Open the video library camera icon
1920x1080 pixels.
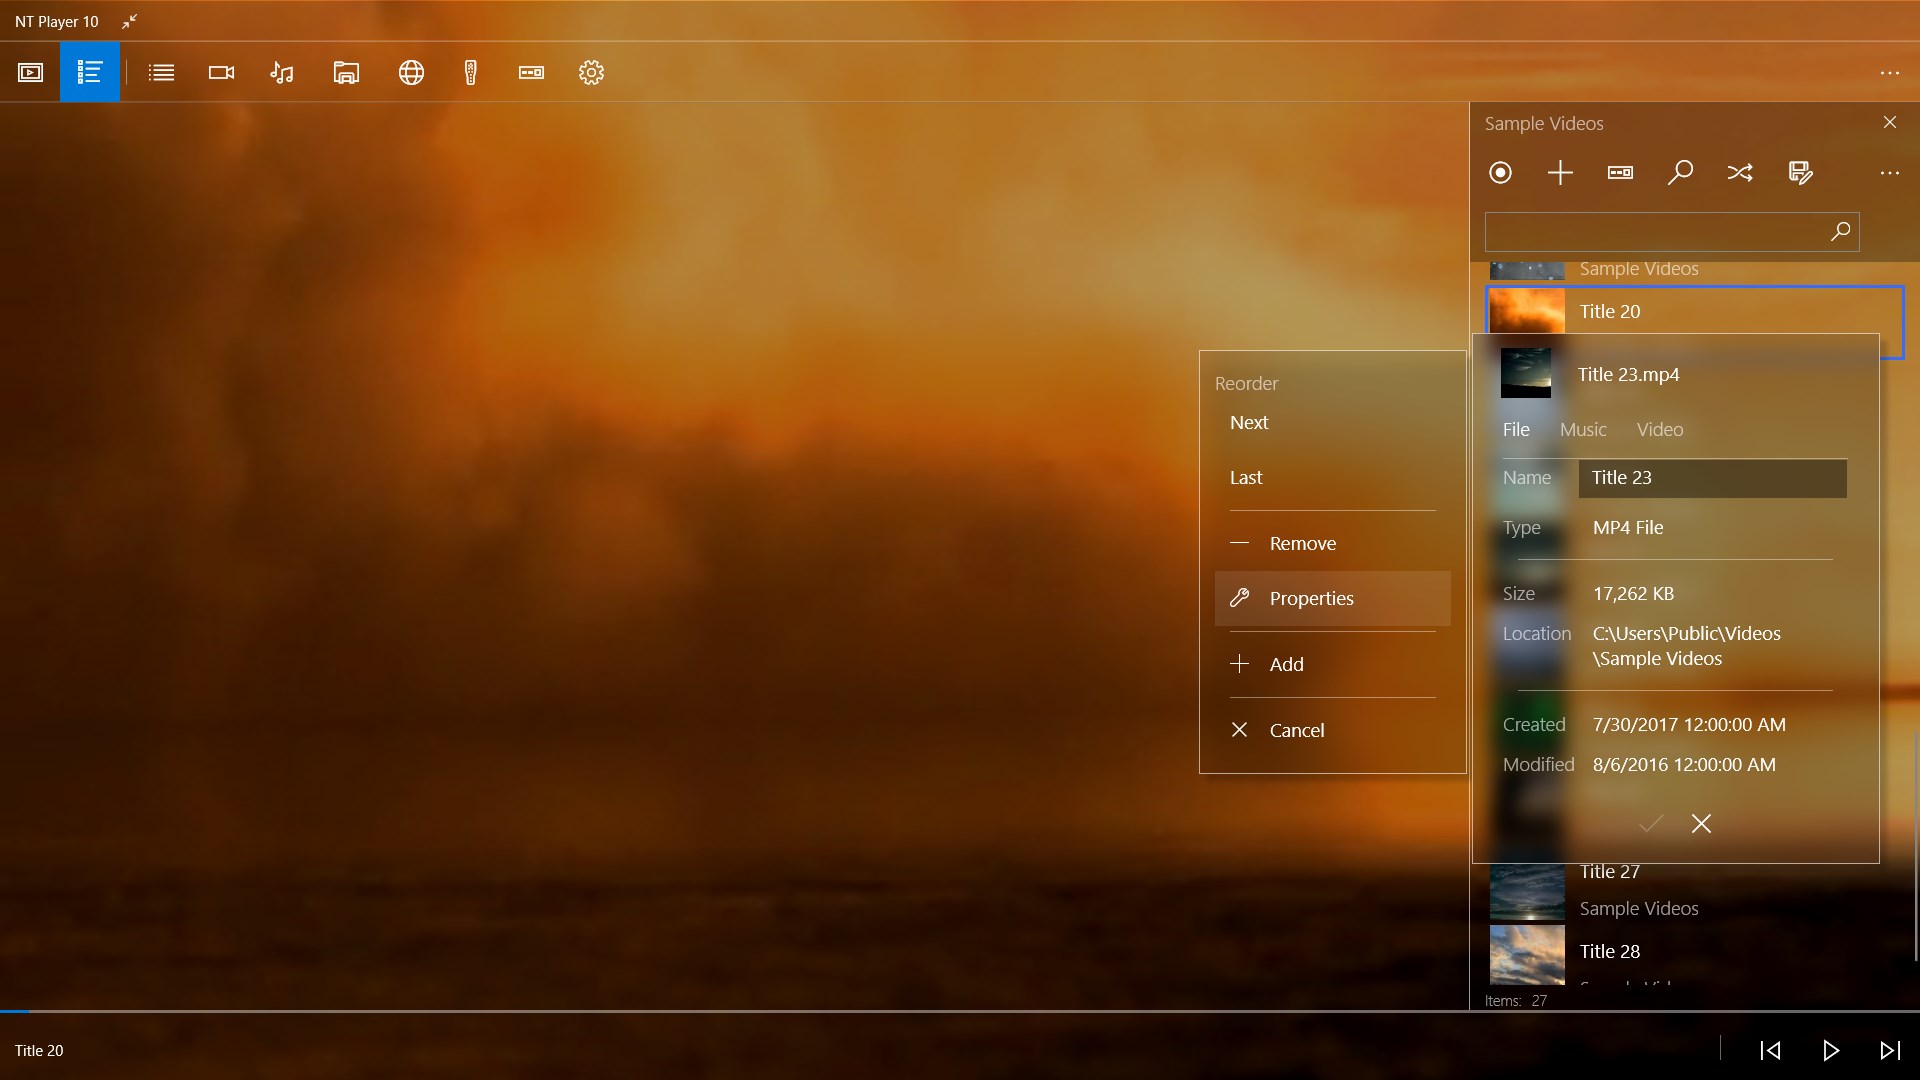[221, 72]
